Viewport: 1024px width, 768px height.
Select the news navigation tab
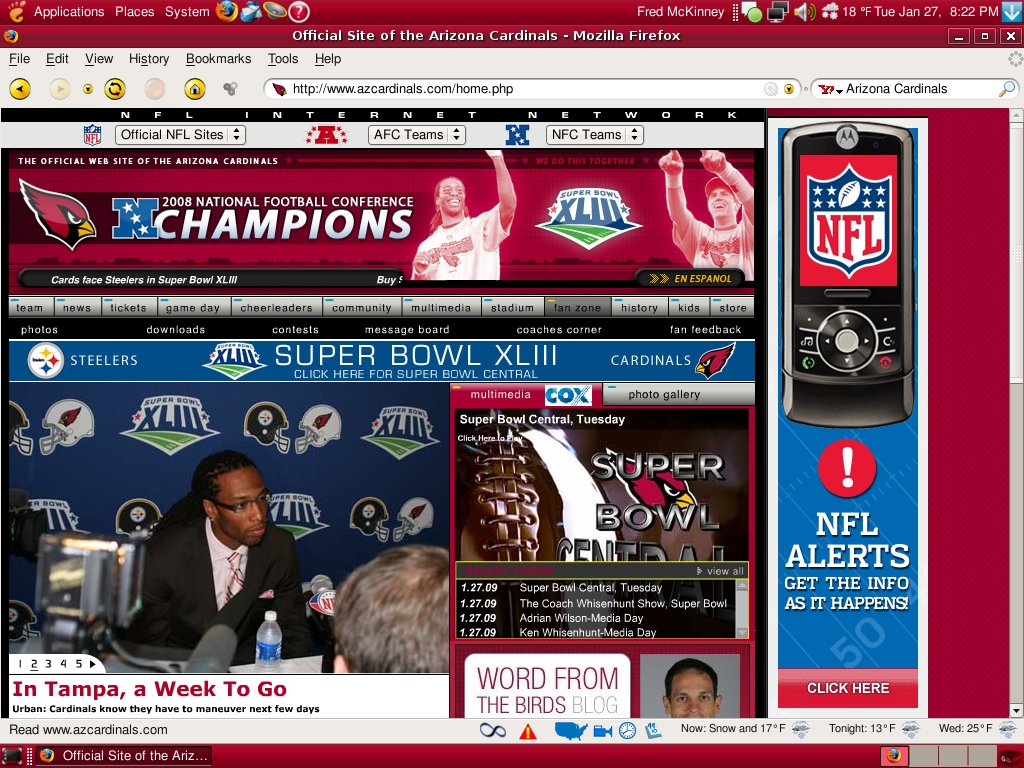[x=77, y=308]
